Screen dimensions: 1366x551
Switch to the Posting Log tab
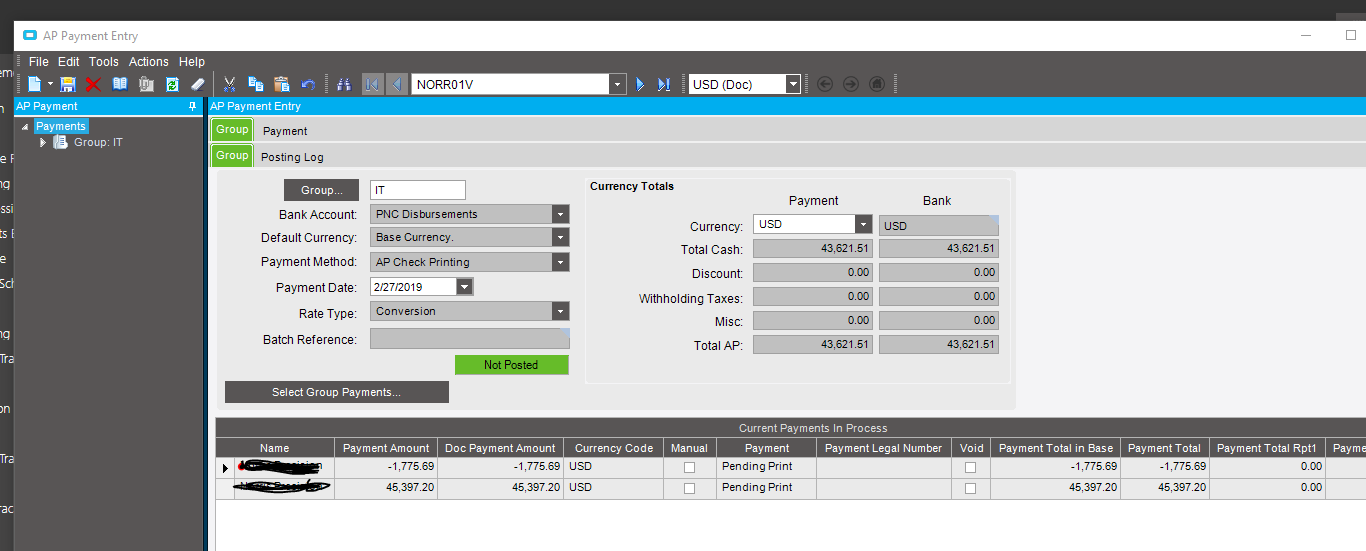tap(292, 157)
